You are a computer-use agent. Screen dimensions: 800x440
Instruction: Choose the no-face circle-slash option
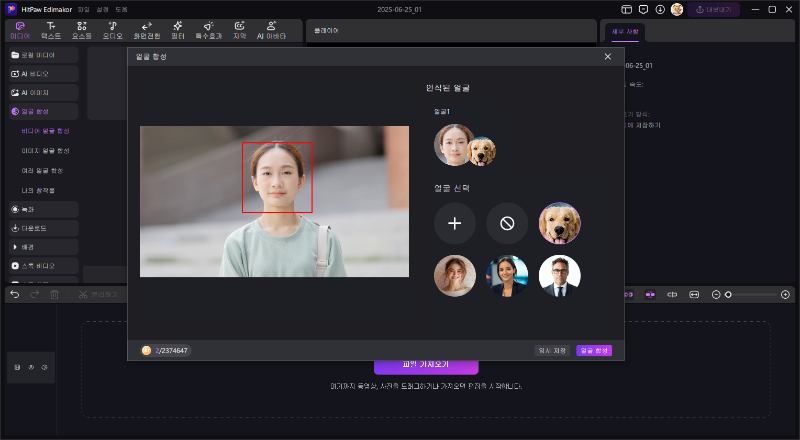pos(507,224)
